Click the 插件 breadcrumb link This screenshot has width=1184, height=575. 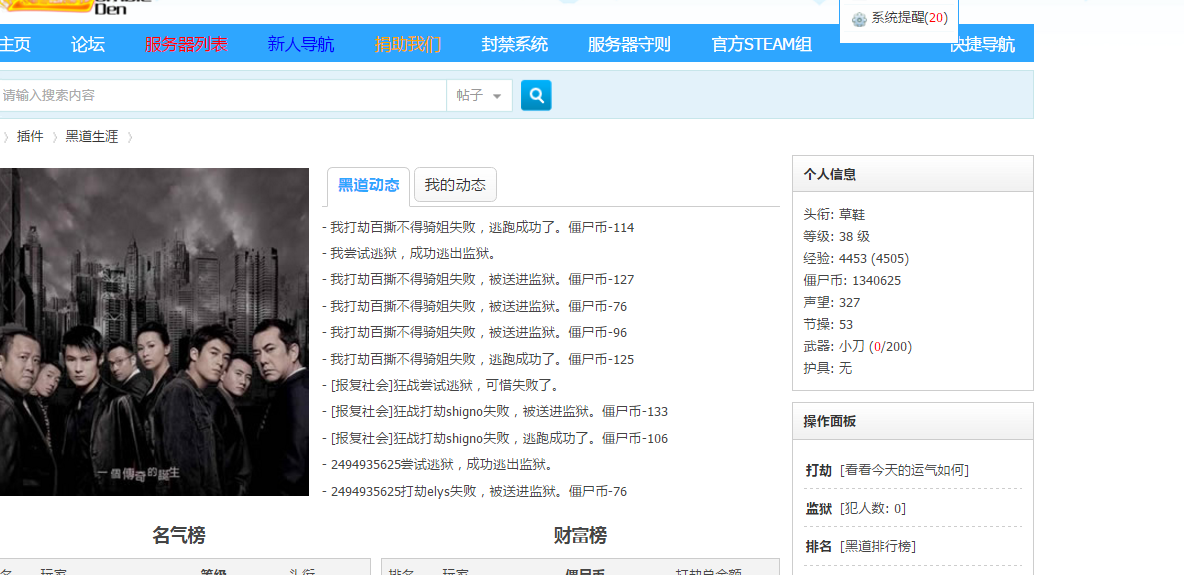tap(30, 137)
